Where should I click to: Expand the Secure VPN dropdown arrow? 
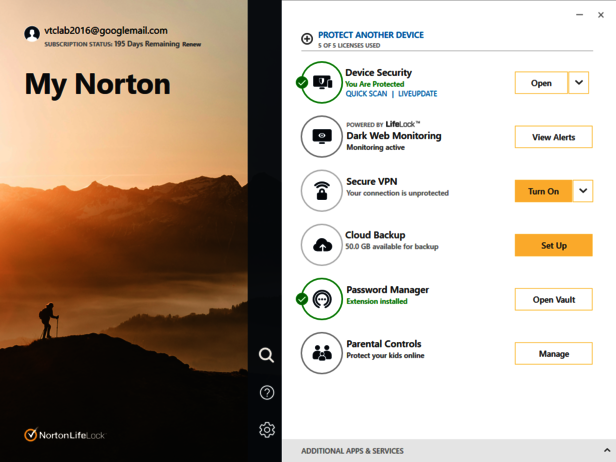coord(583,191)
